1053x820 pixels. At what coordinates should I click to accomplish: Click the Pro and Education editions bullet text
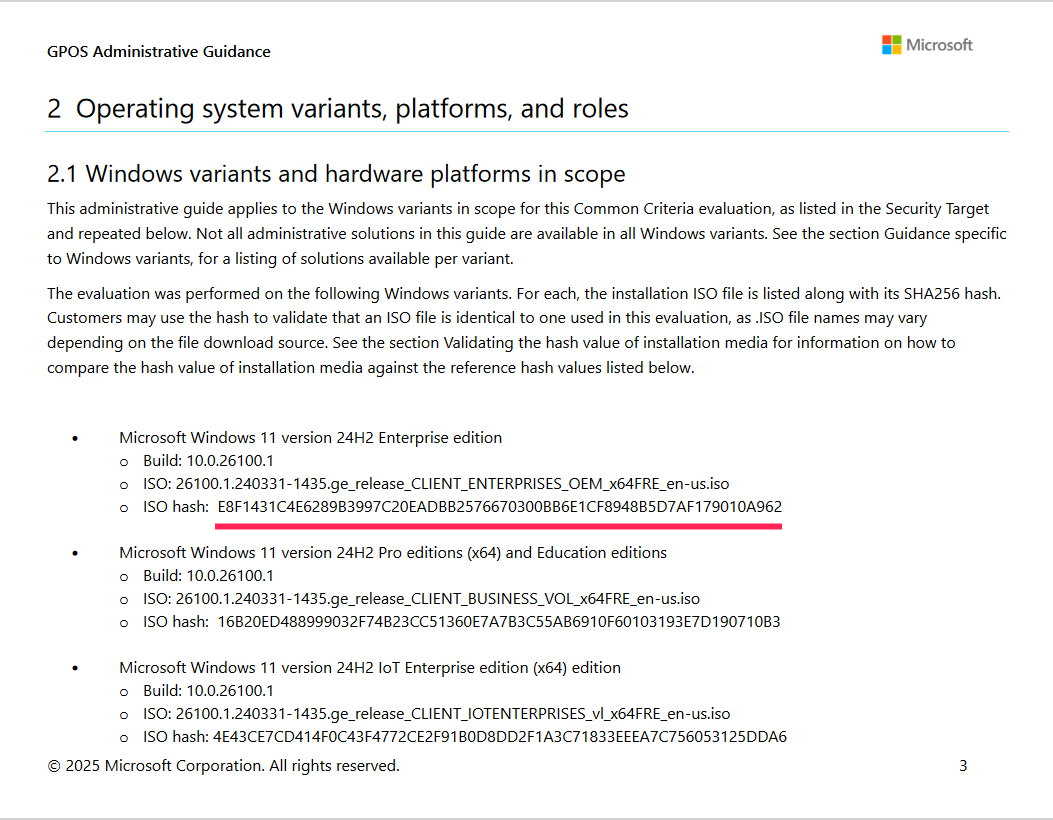[x=393, y=553]
